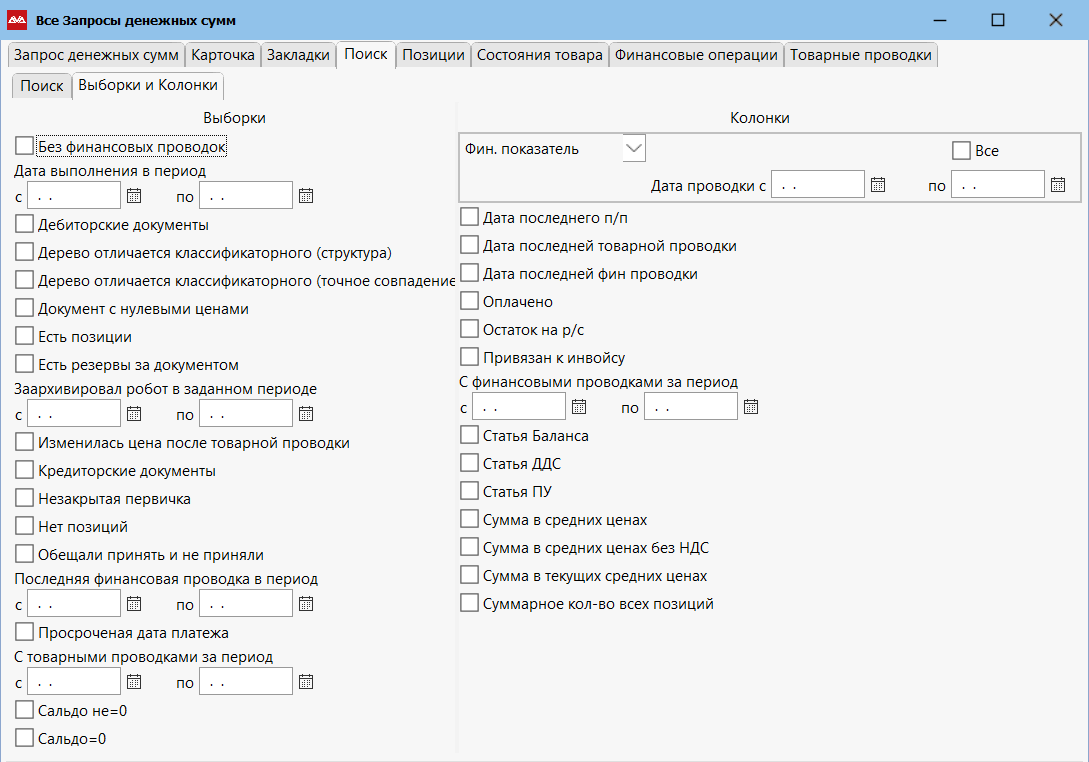The image size is (1089, 762).
Task: Click 'Последняя финансовая проводка' start date field
Action: tap(74, 604)
